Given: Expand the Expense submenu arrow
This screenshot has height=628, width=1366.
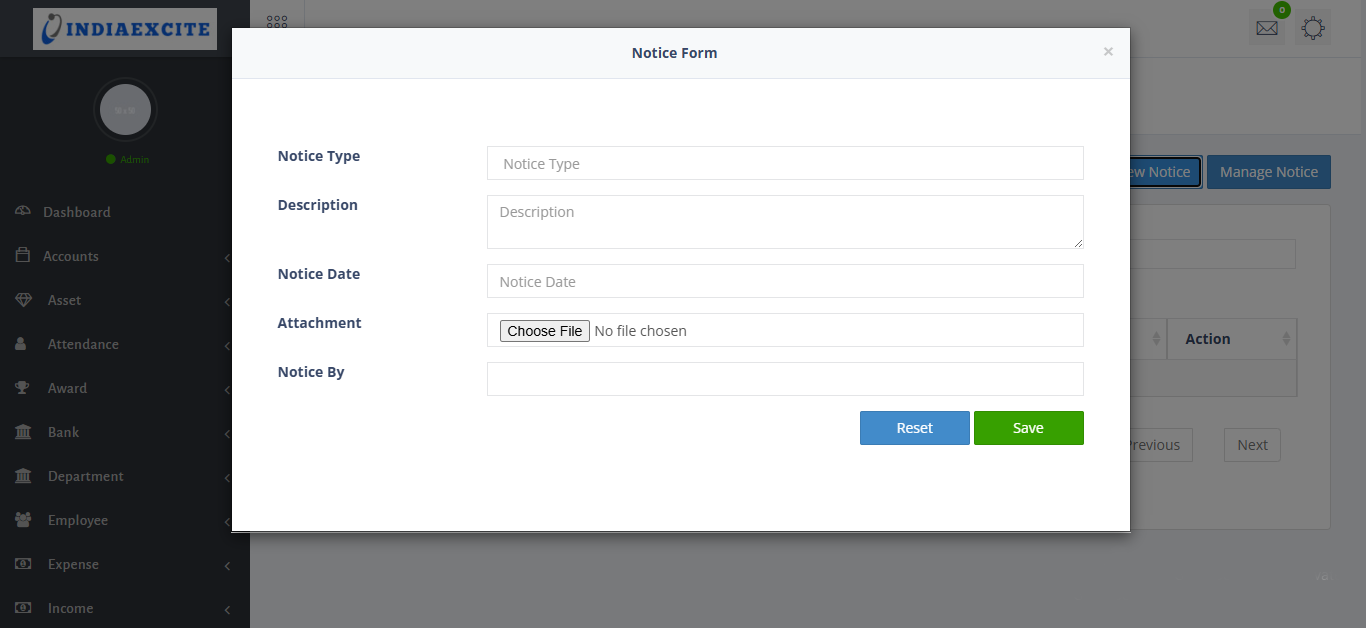Looking at the screenshot, I should pyautogui.click(x=228, y=566).
